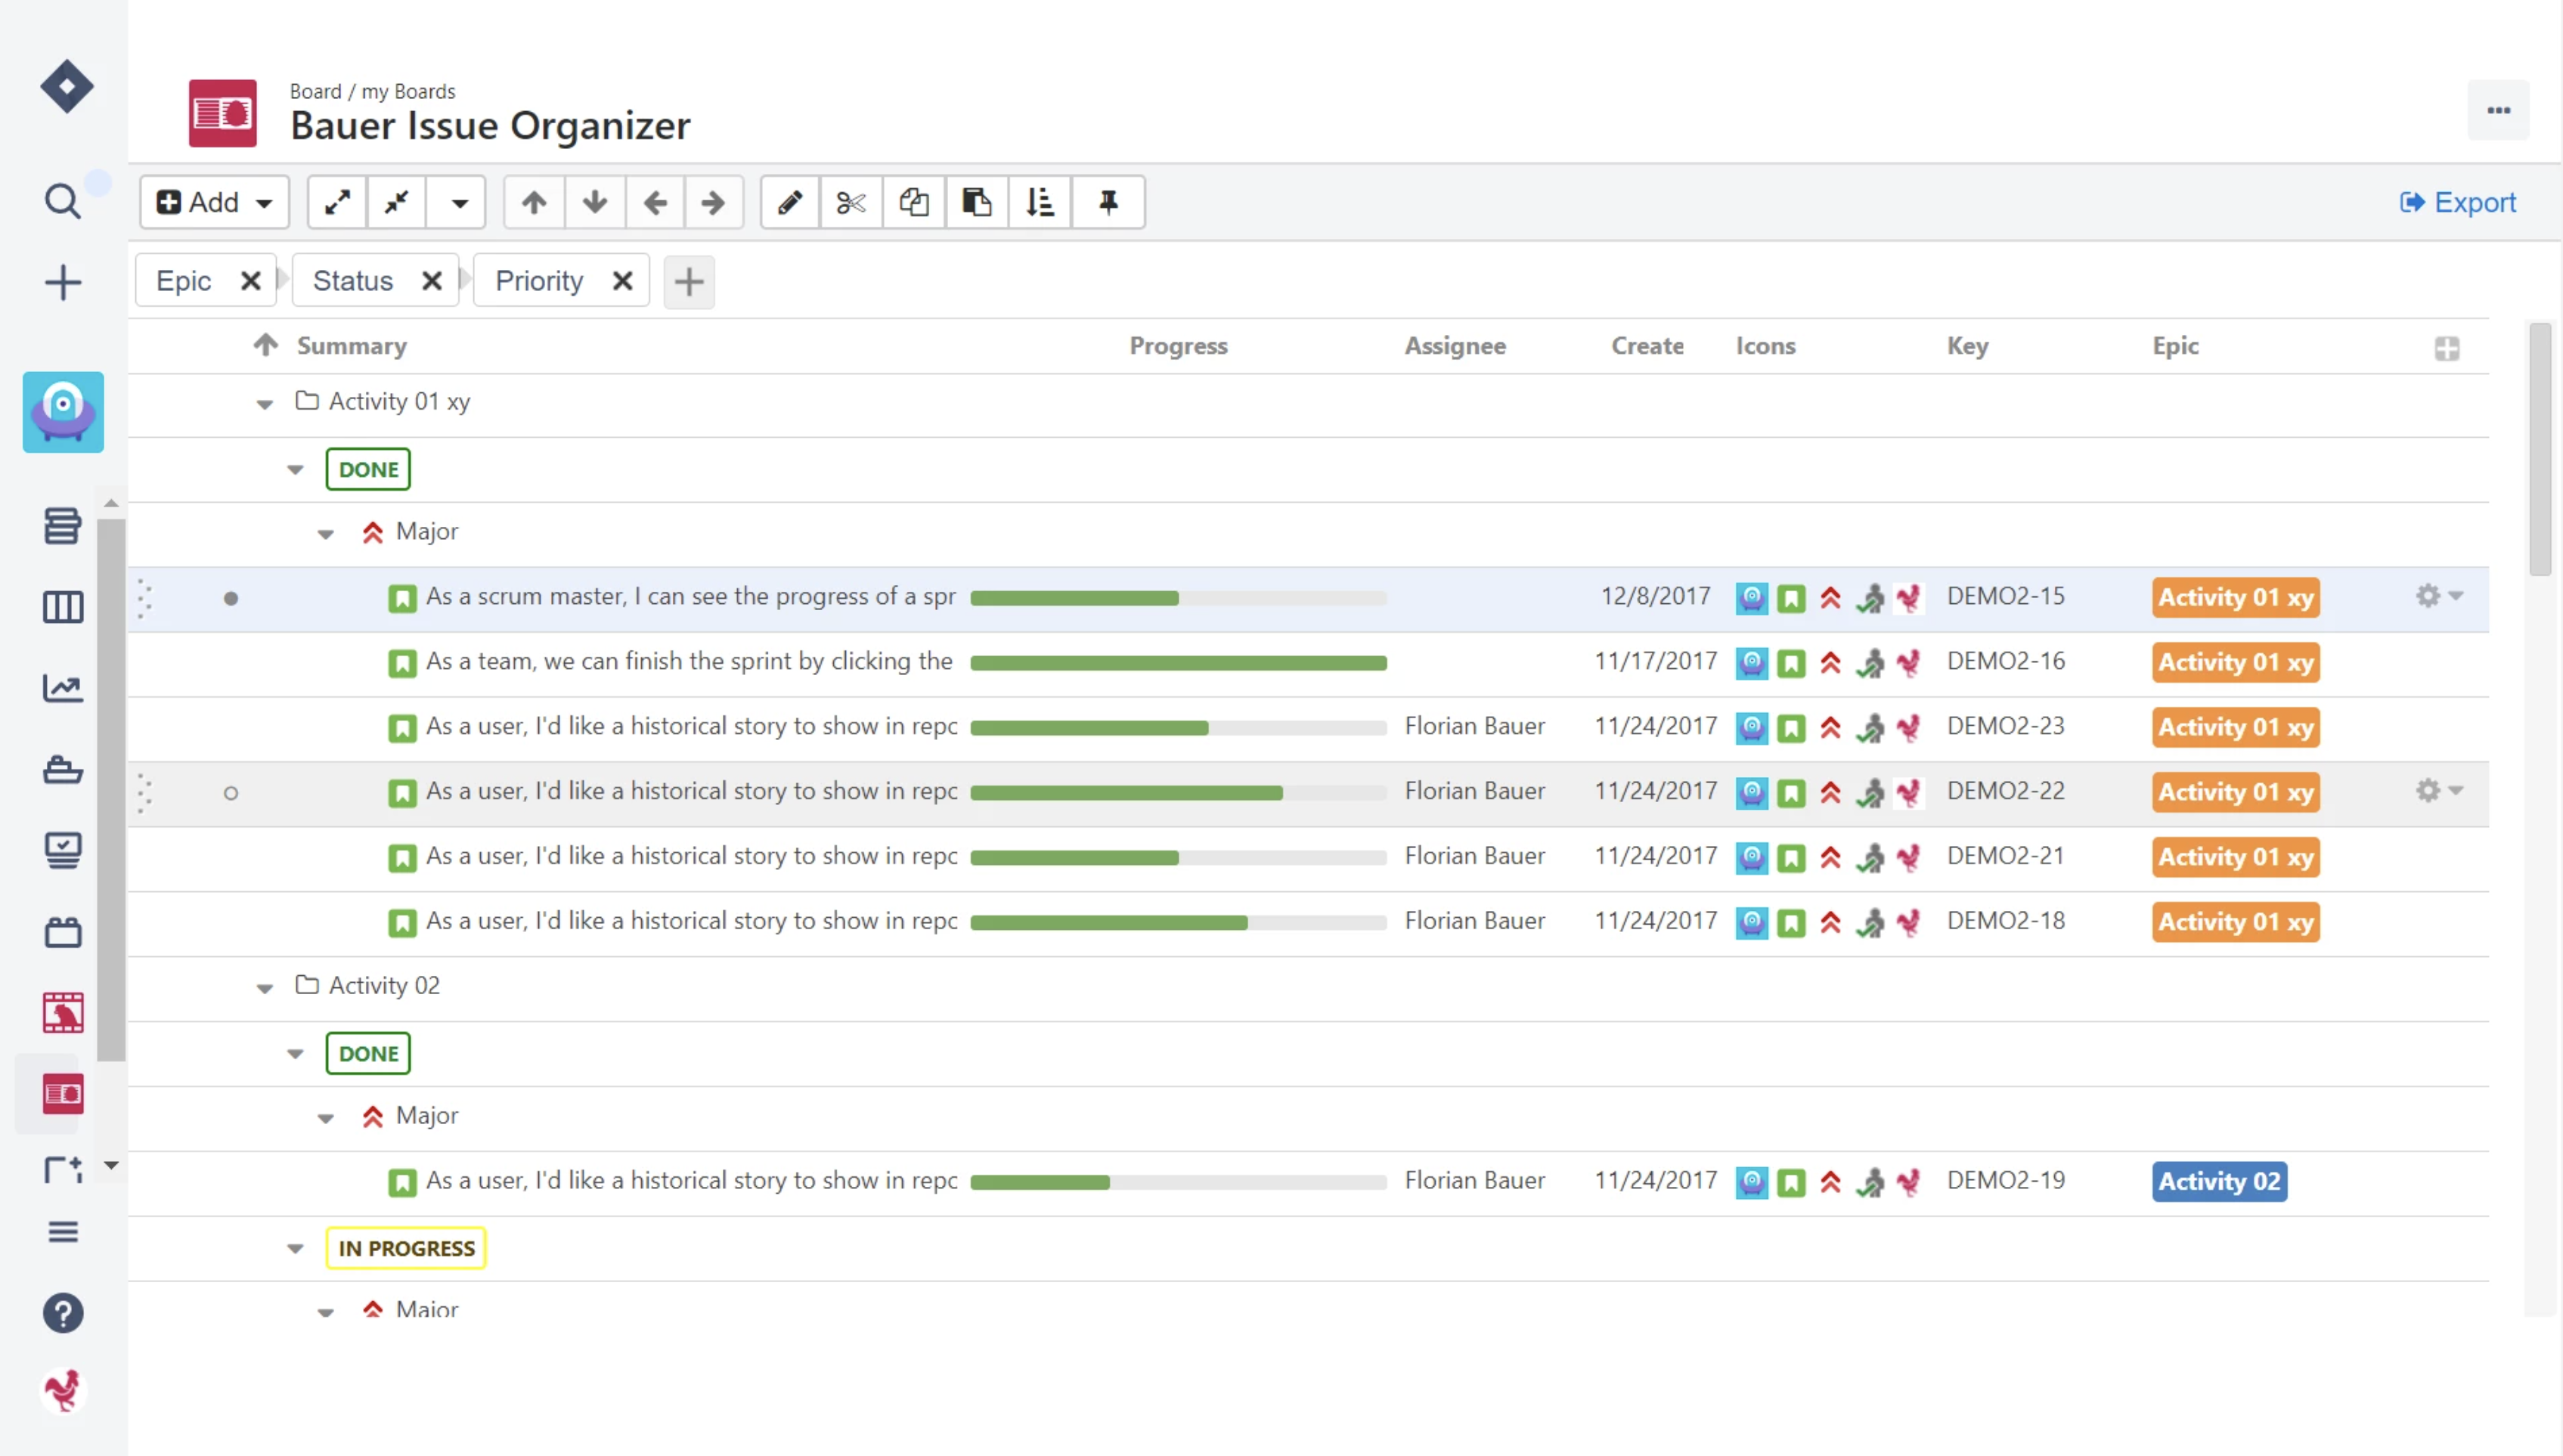This screenshot has width=2563, height=1456.
Task: Click the progress bar of DEMO2-16
Action: [1178, 663]
